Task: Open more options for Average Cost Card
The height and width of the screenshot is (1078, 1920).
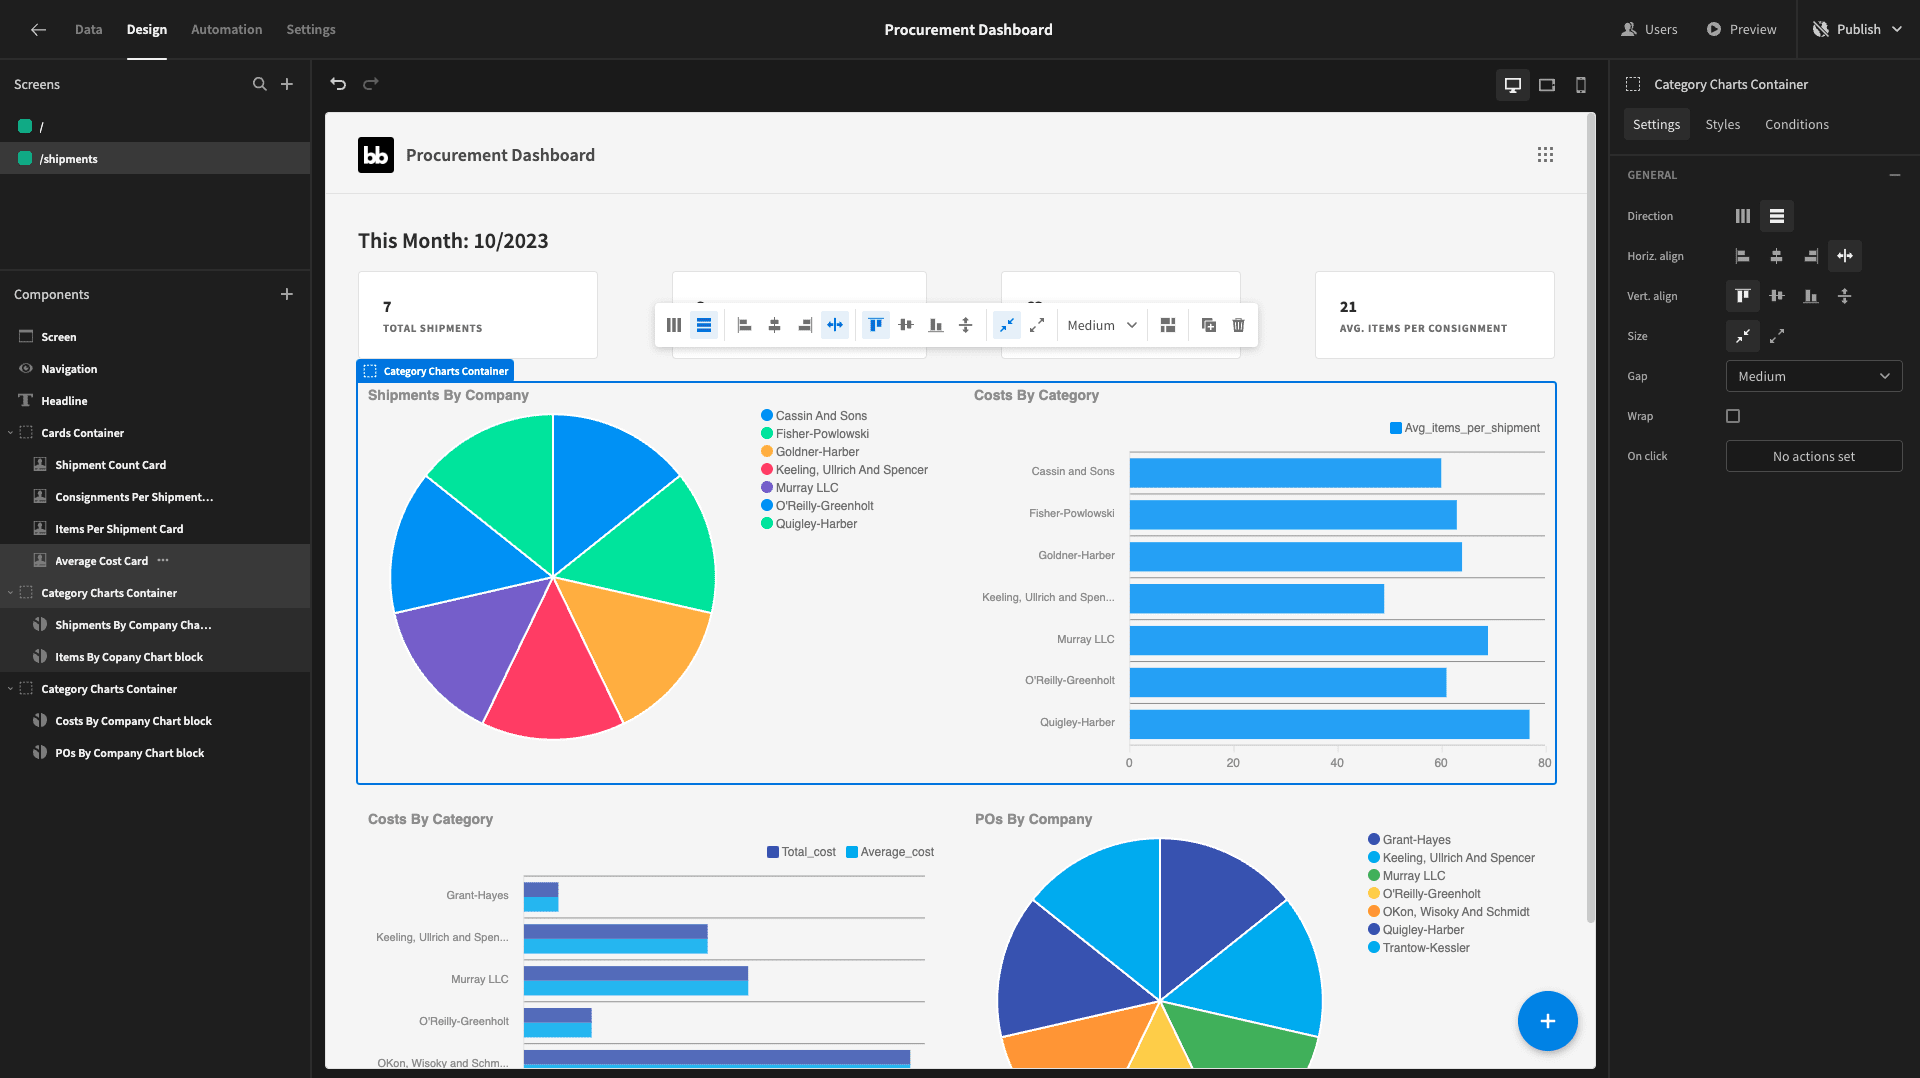Action: [x=163, y=561]
